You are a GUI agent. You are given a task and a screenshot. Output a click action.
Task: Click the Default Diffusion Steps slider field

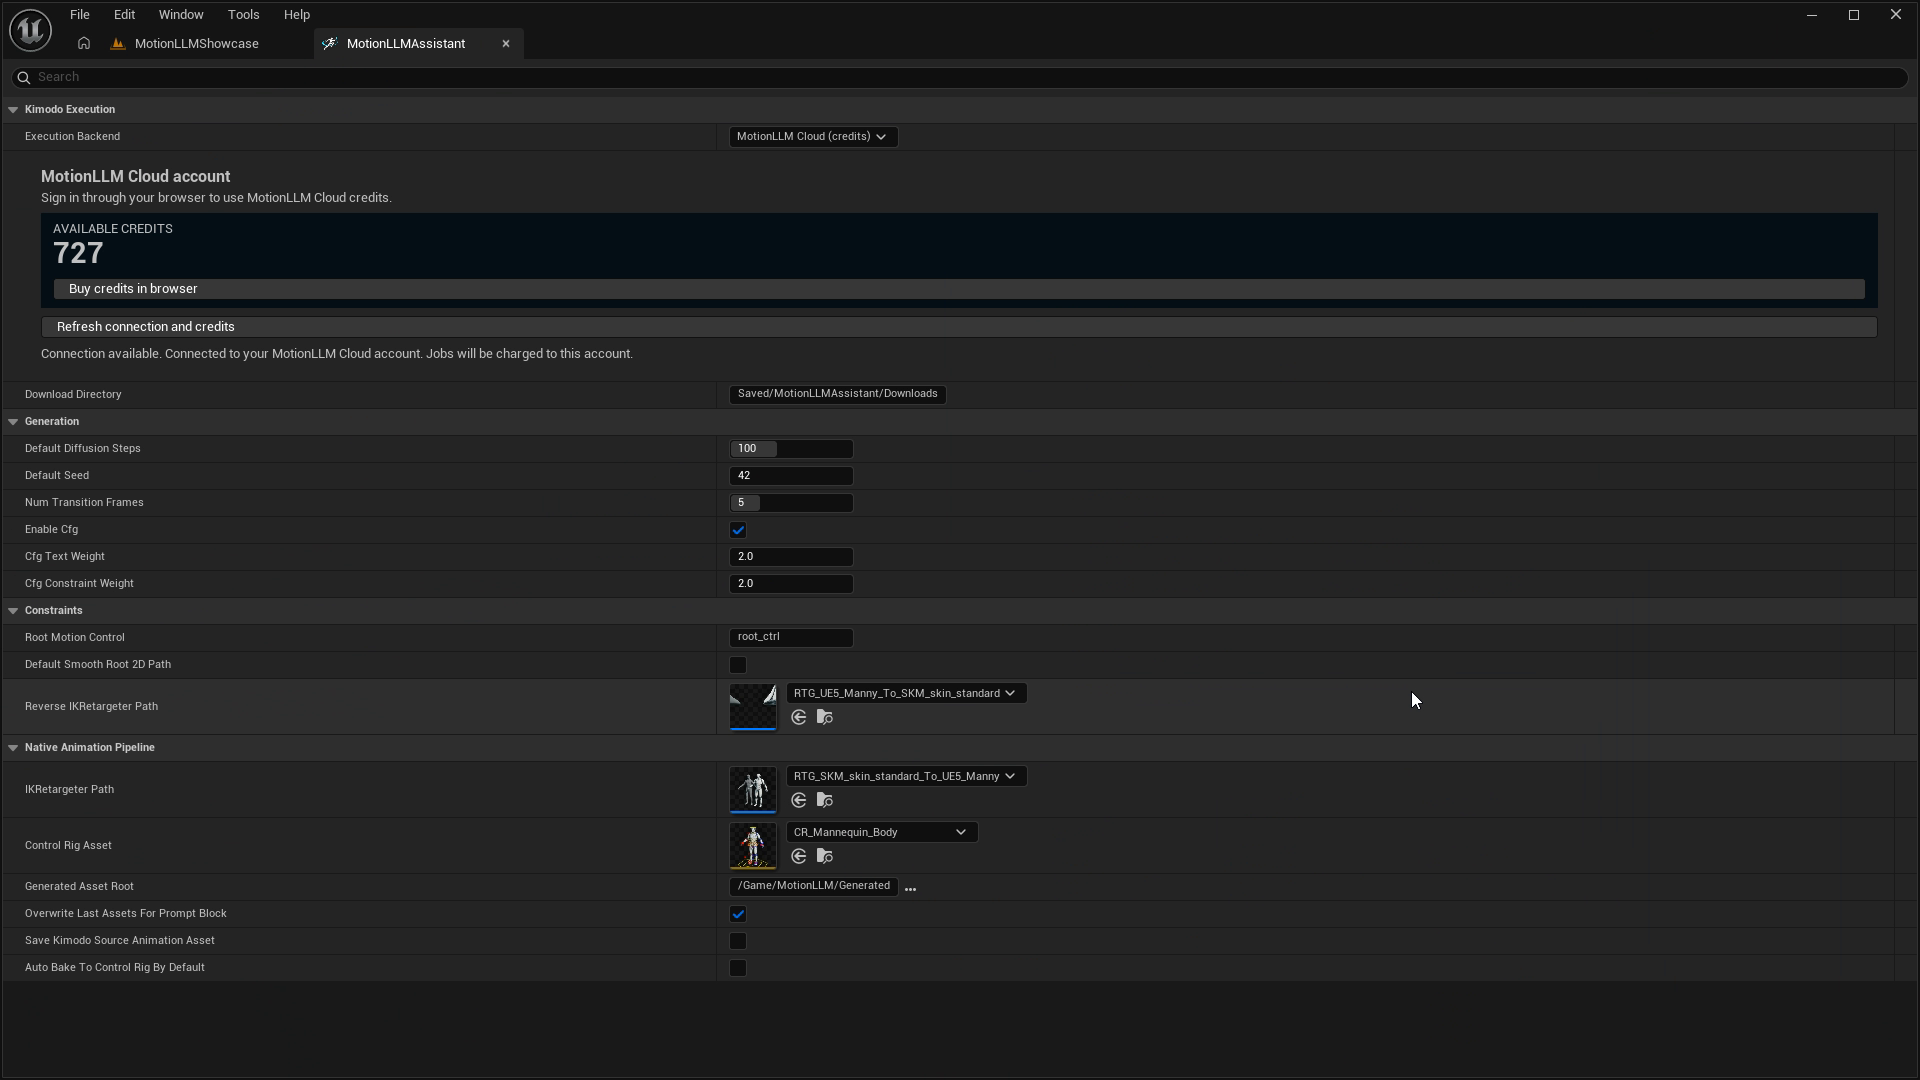791,449
